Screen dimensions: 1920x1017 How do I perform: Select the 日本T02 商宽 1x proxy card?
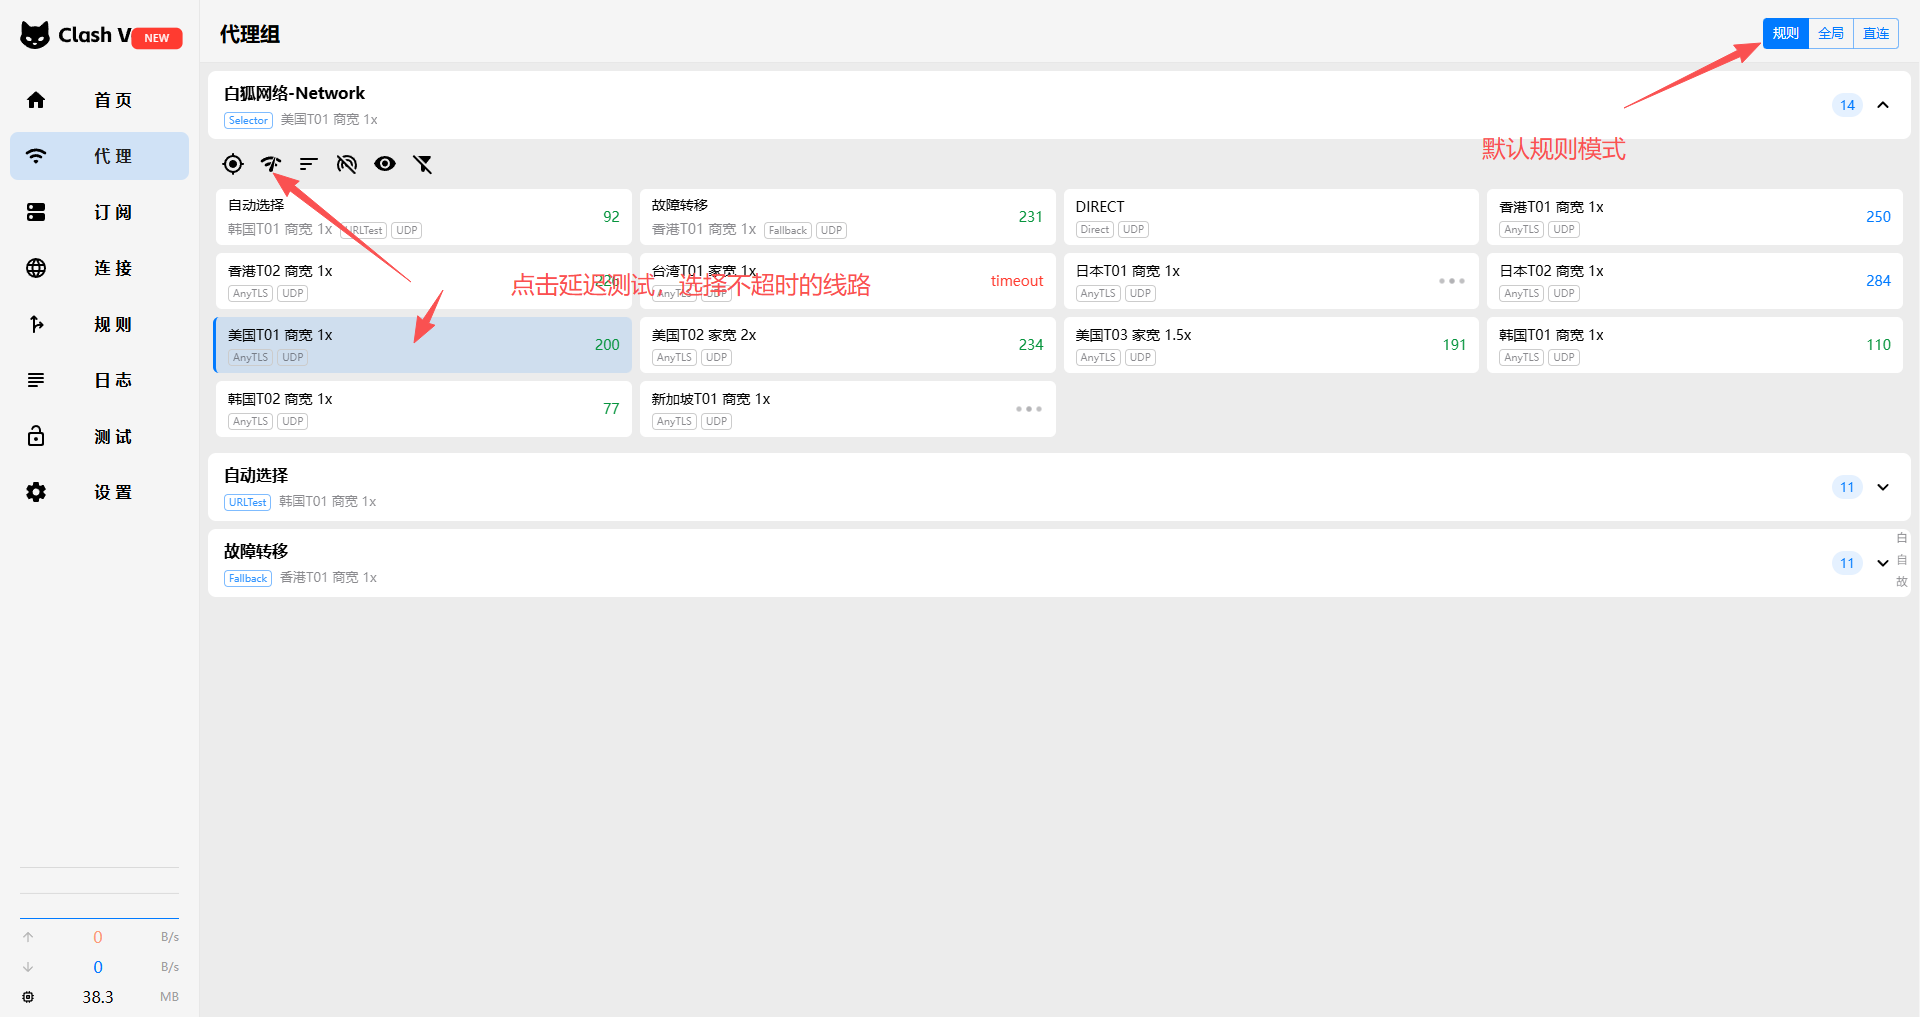coord(1695,281)
